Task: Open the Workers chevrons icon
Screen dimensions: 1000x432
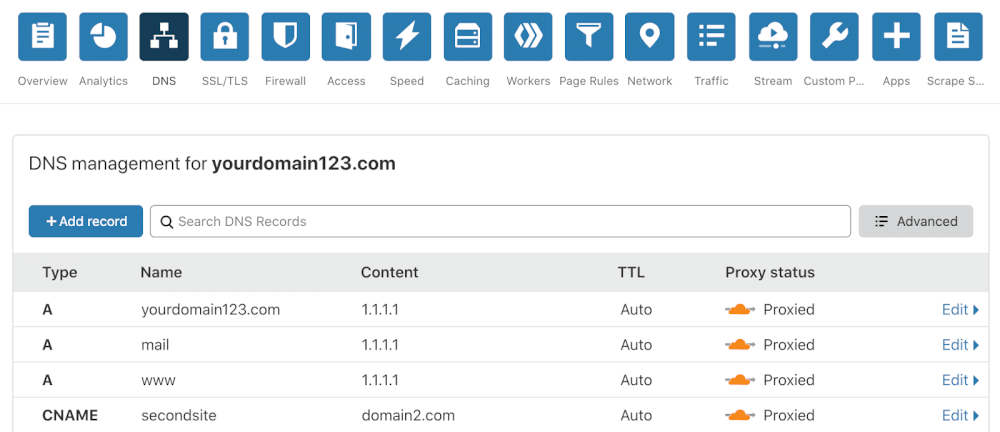Action: click(x=528, y=37)
